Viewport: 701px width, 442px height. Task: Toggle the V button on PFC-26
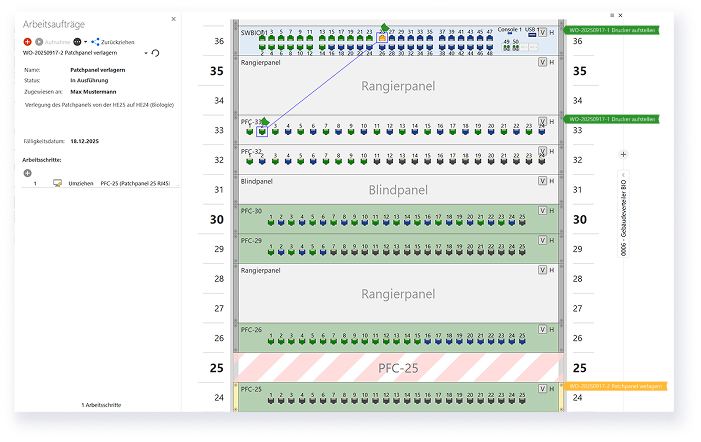tap(542, 330)
